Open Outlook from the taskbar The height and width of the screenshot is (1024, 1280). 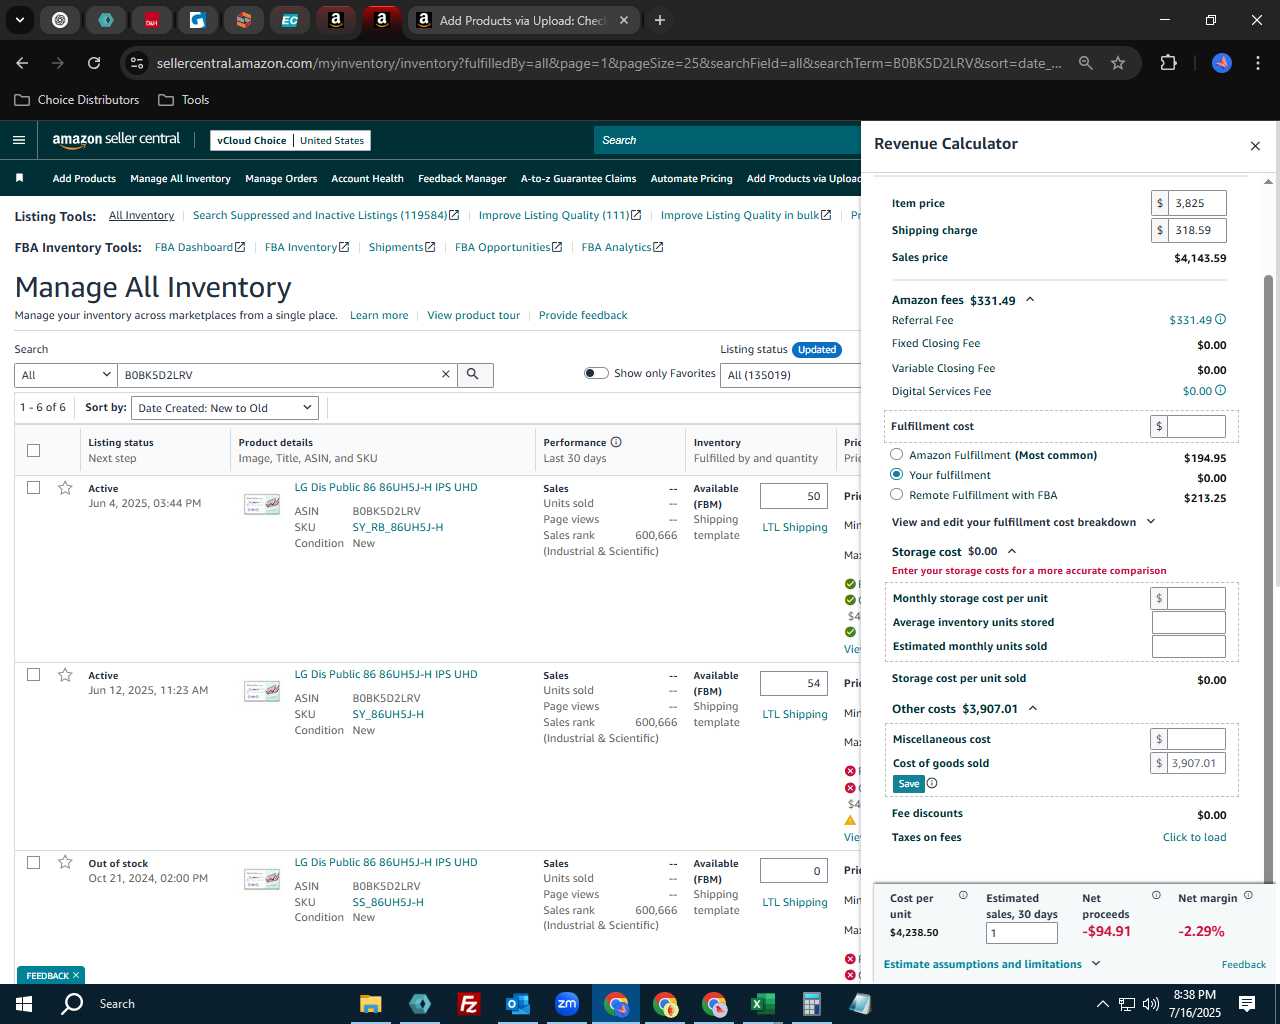click(x=517, y=1004)
